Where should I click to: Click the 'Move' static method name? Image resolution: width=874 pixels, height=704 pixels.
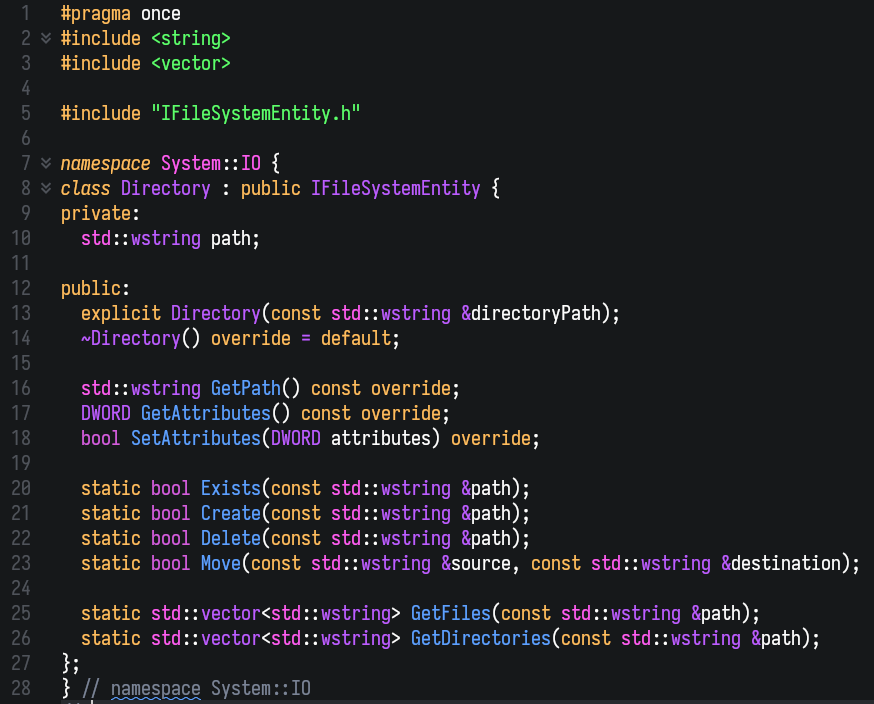[221, 564]
